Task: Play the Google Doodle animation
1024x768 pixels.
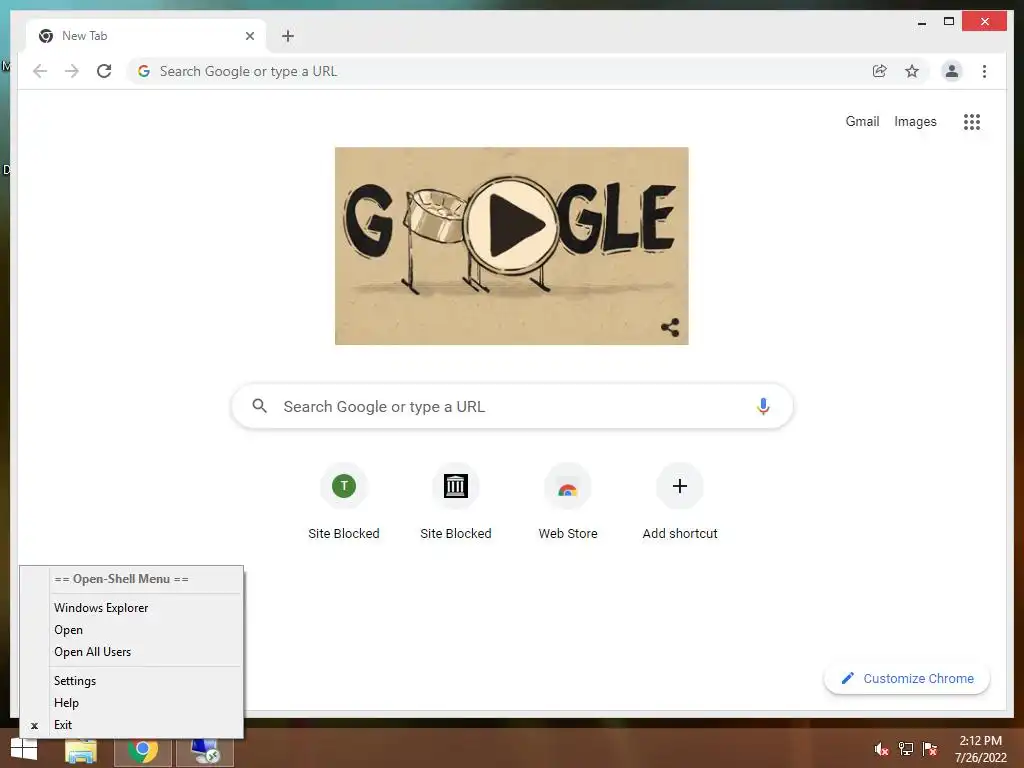Action: pos(513,224)
